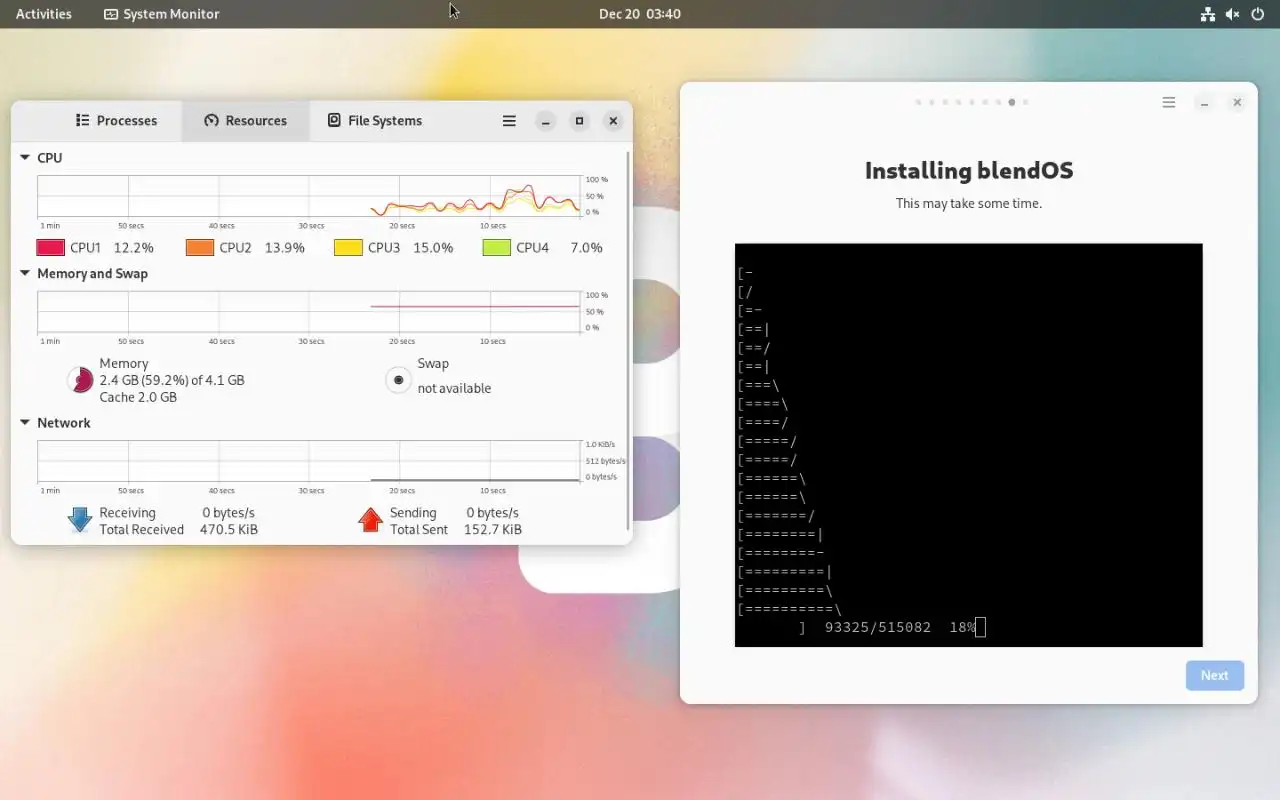Collapse the Memory and Swap section

25,273
